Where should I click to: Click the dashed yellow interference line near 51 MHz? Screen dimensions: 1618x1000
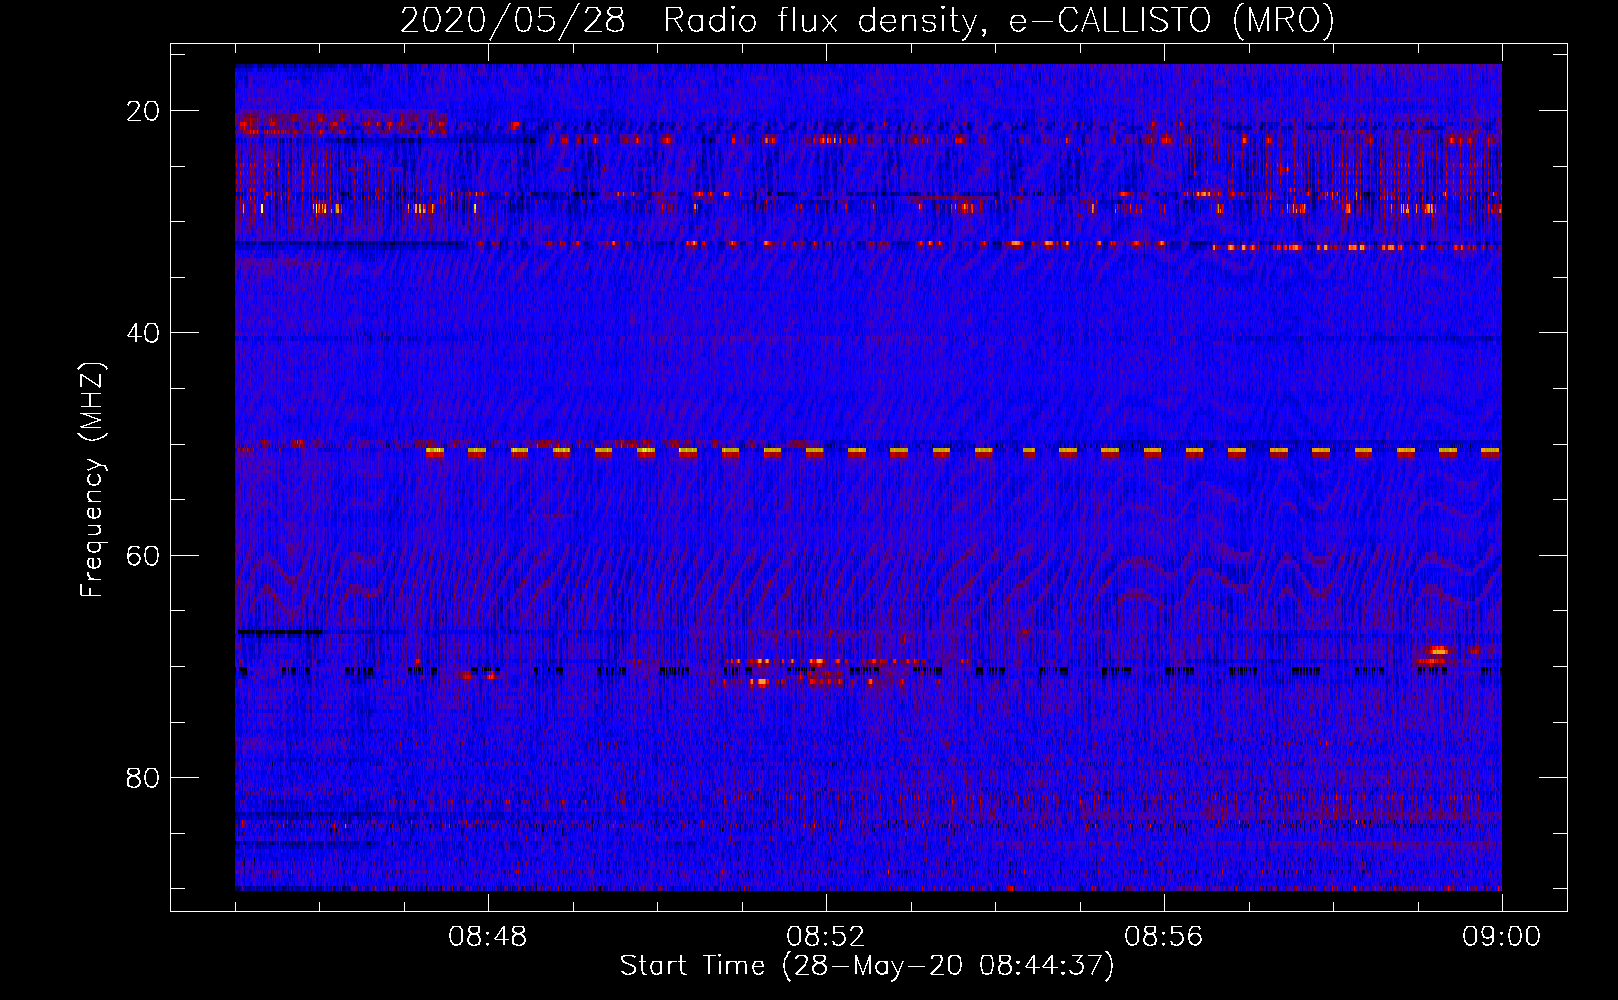tap(962, 452)
